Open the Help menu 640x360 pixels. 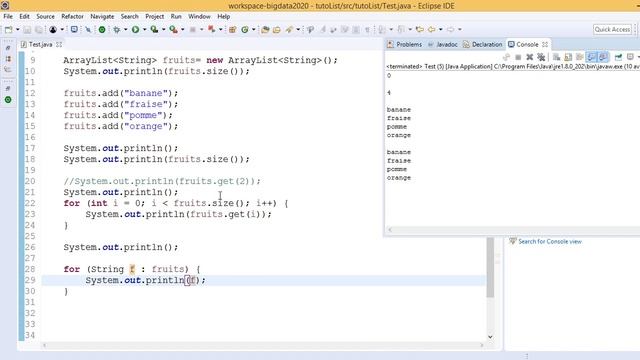223,16
